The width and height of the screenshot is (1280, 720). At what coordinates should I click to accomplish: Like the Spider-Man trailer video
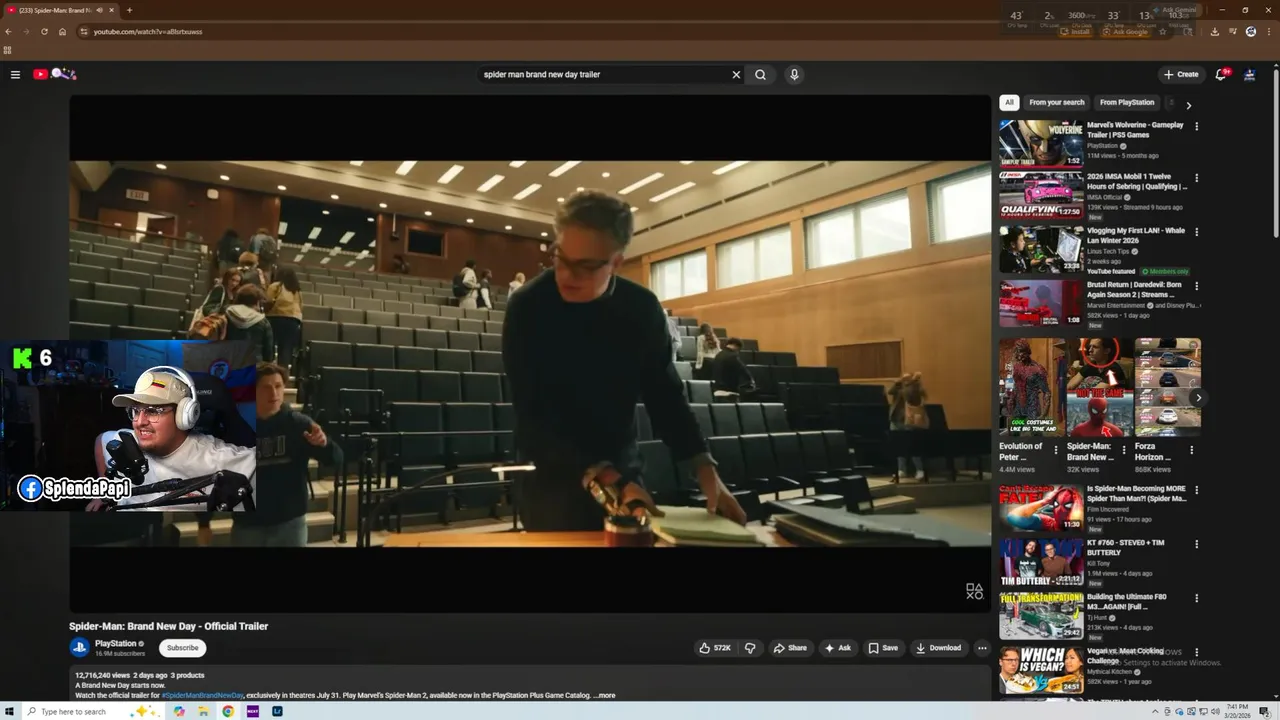pyautogui.click(x=716, y=648)
